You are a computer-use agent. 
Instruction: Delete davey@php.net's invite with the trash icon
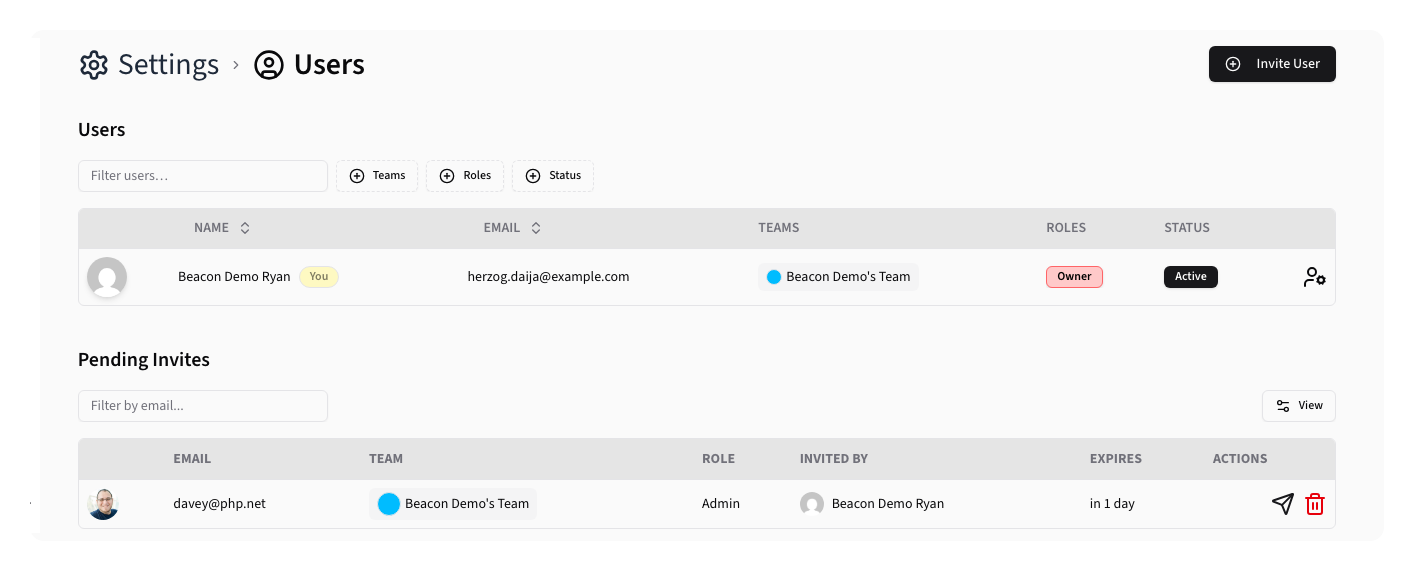point(1315,504)
